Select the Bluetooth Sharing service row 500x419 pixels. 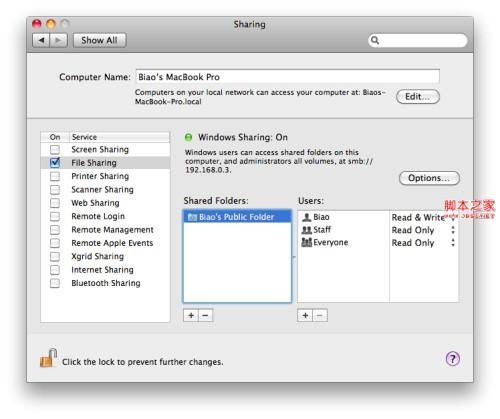click(105, 283)
